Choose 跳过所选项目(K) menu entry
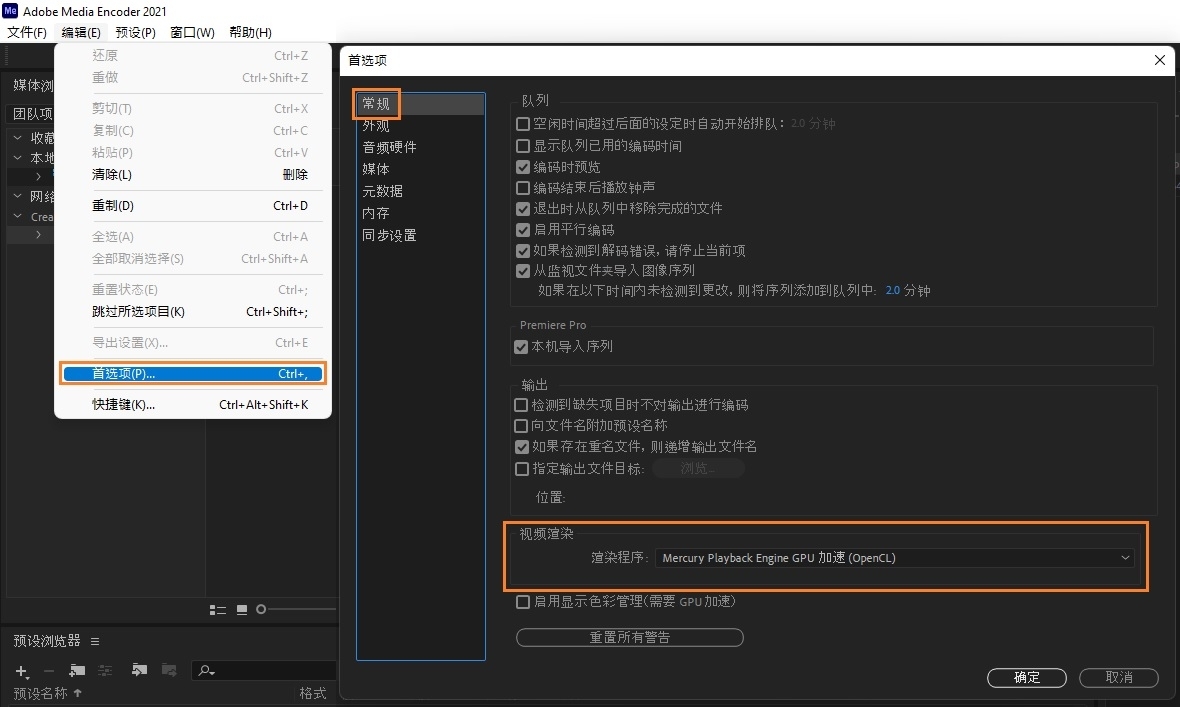 pyautogui.click(x=193, y=312)
